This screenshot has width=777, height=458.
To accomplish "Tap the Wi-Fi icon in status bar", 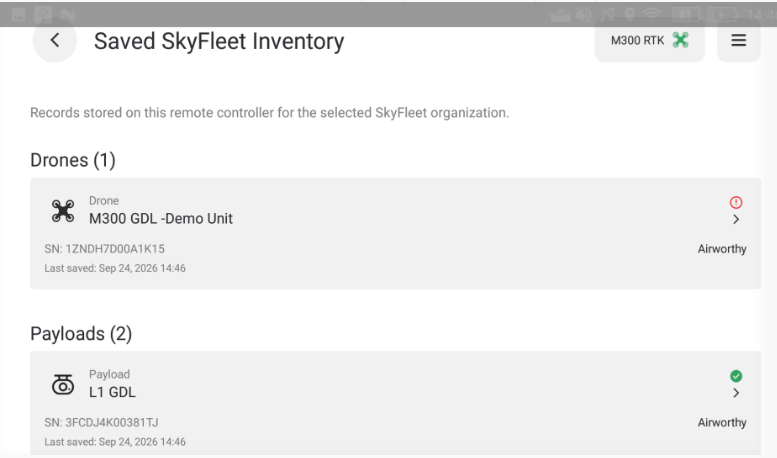I will 652,14.
